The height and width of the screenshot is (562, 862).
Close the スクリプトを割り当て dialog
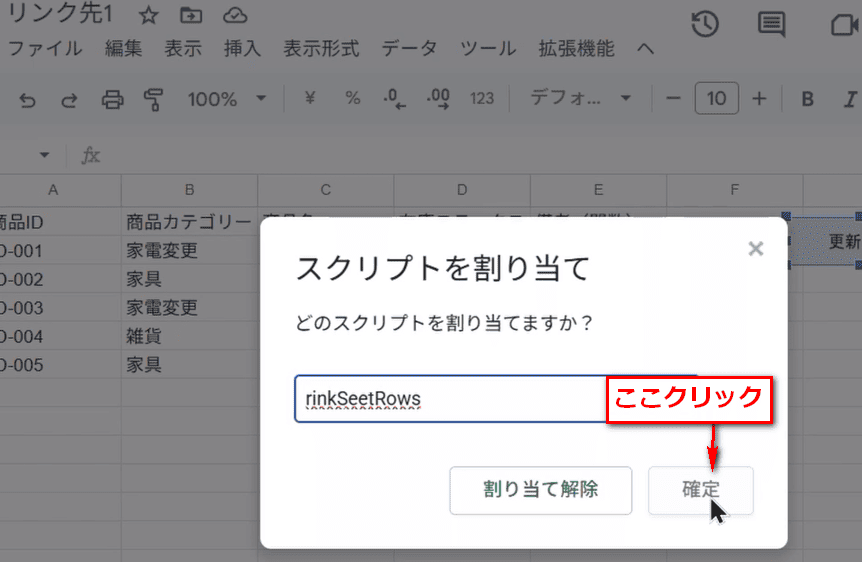point(756,249)
